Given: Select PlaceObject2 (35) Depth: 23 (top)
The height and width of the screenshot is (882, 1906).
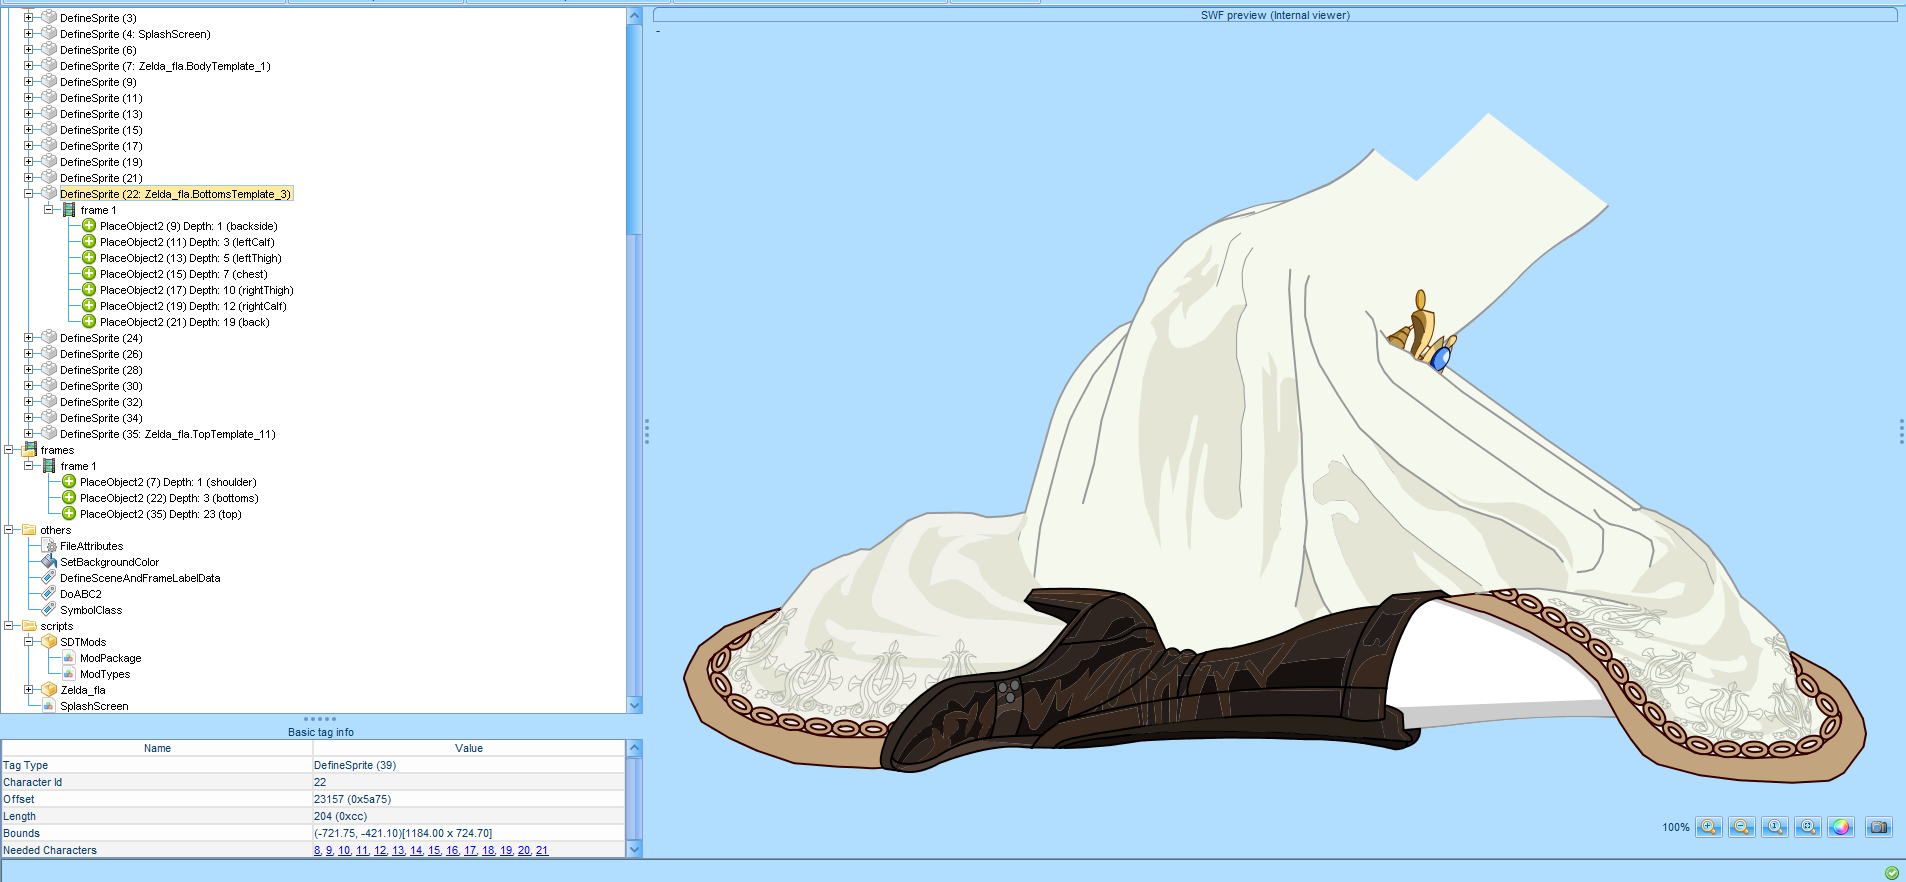Looking at the screenshot, I should [x=160, y=514].
